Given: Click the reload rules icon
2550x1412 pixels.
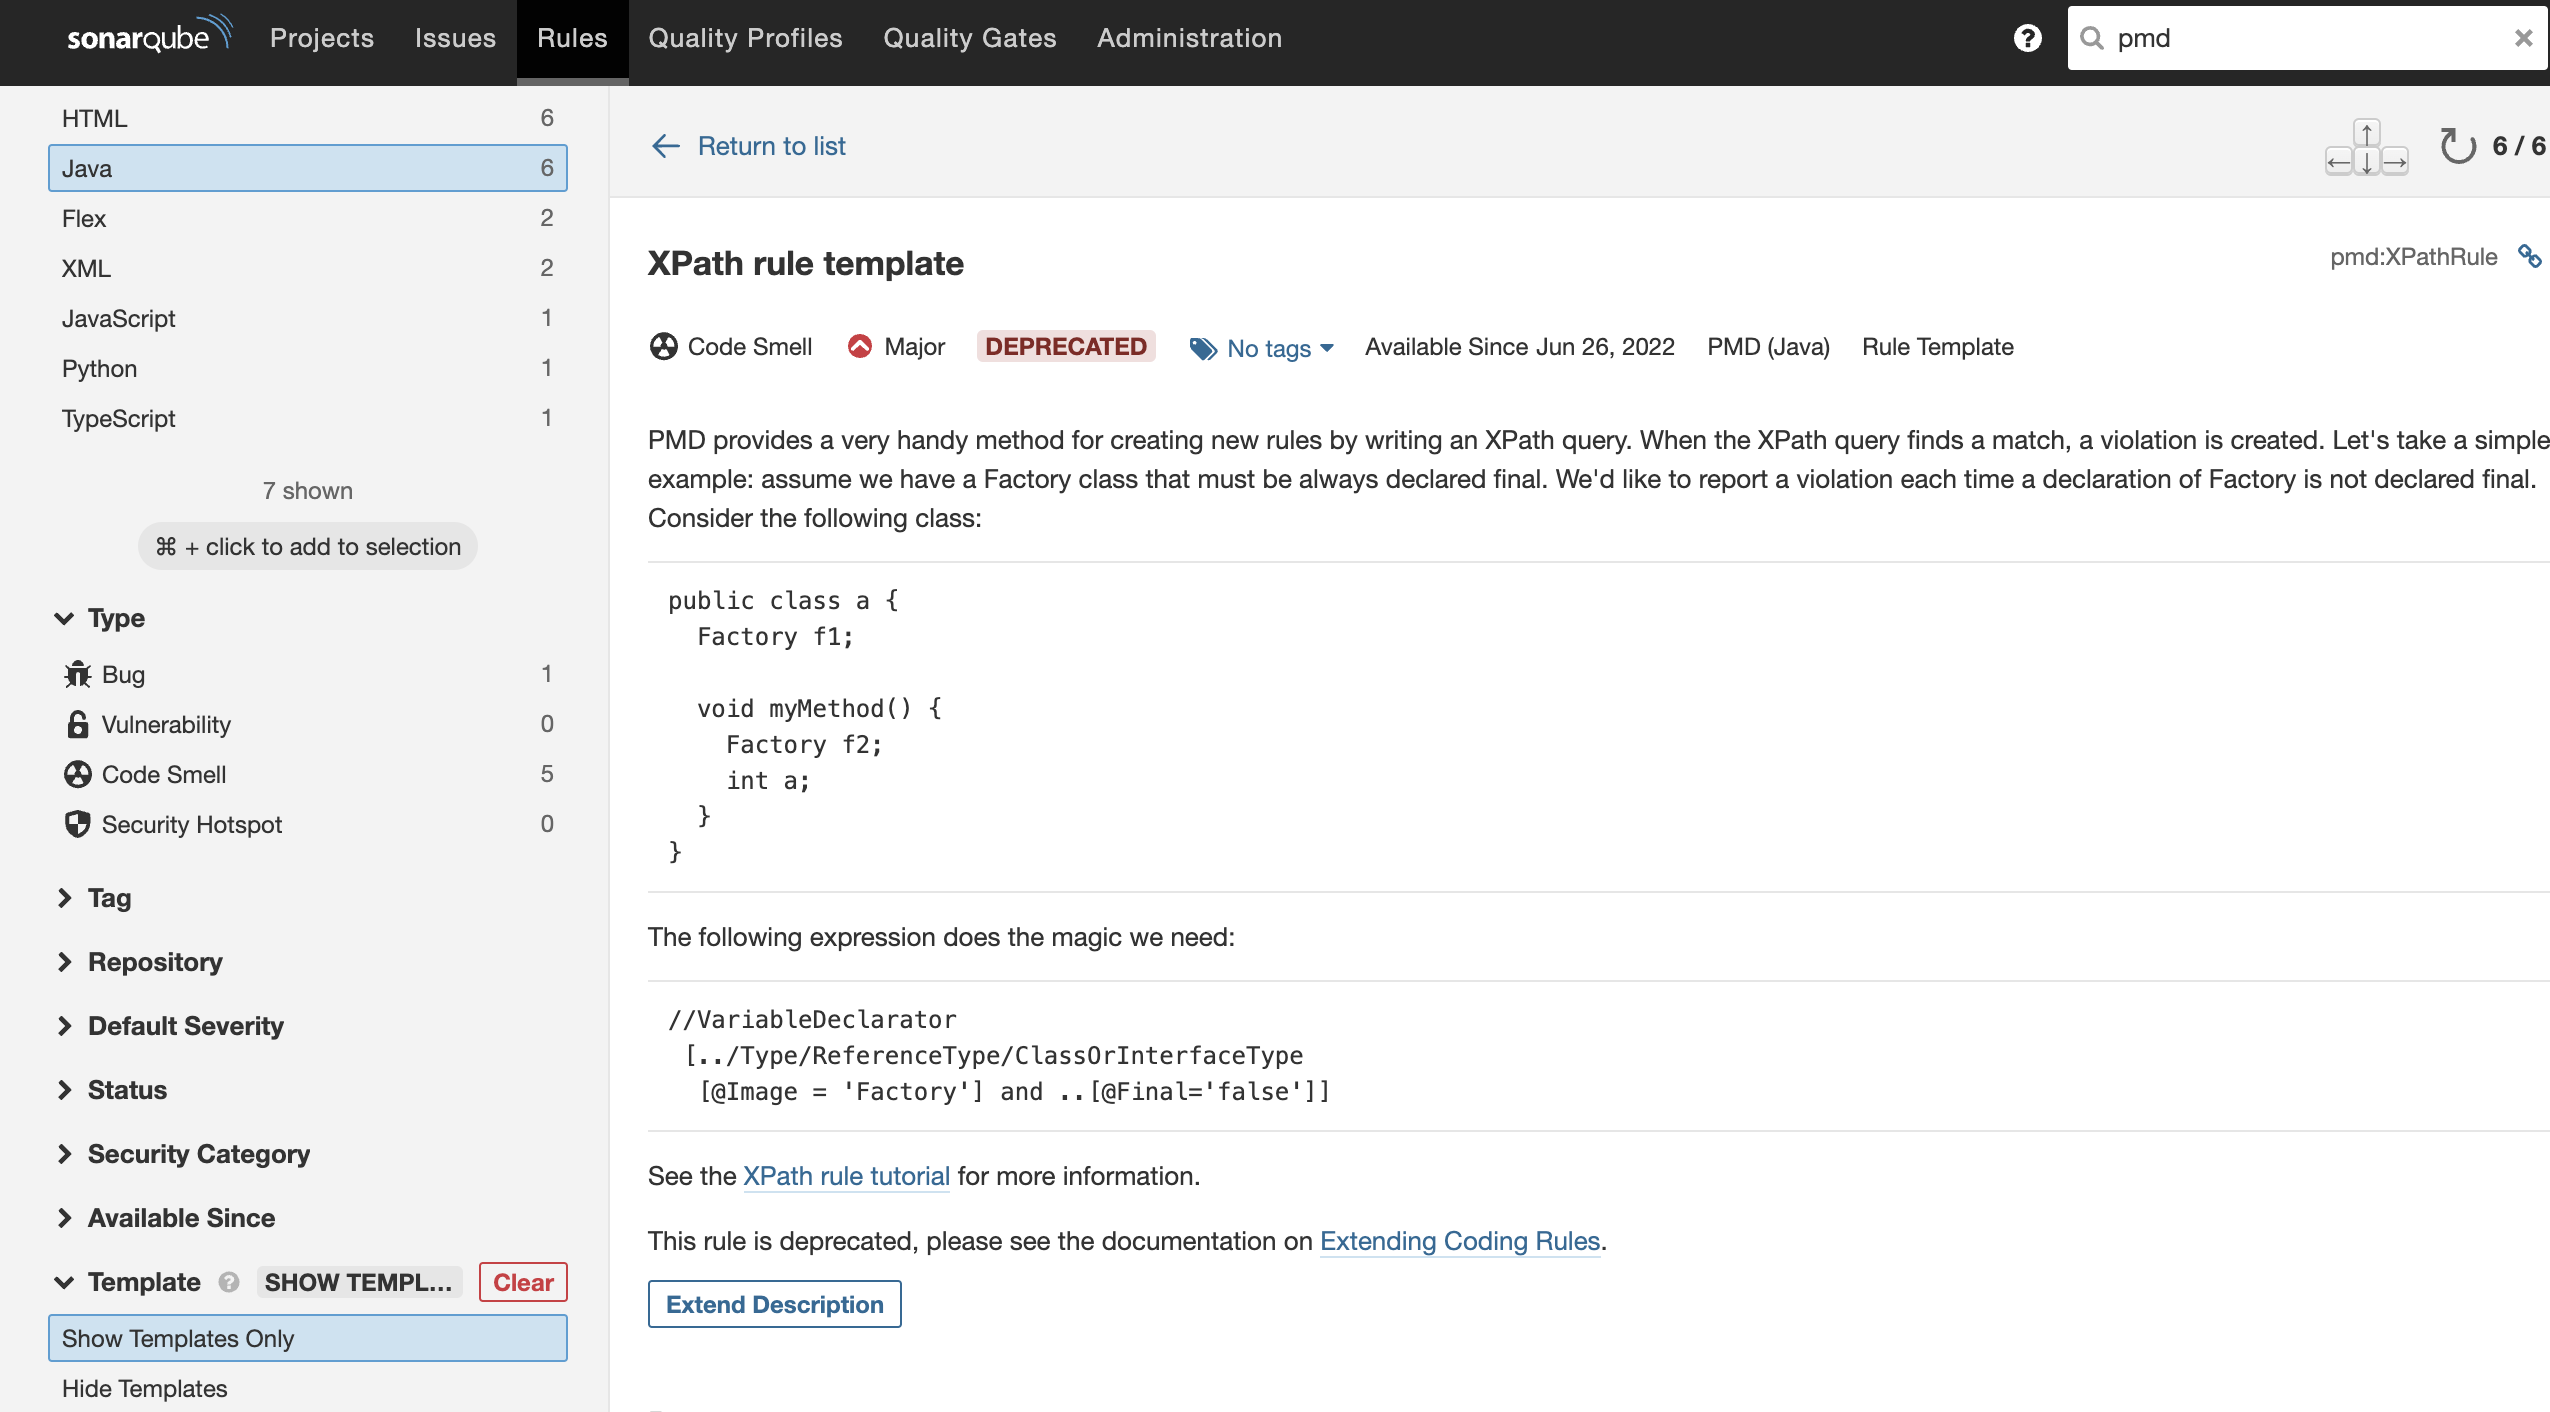Looking at the screenshot, I should 2457,146.
